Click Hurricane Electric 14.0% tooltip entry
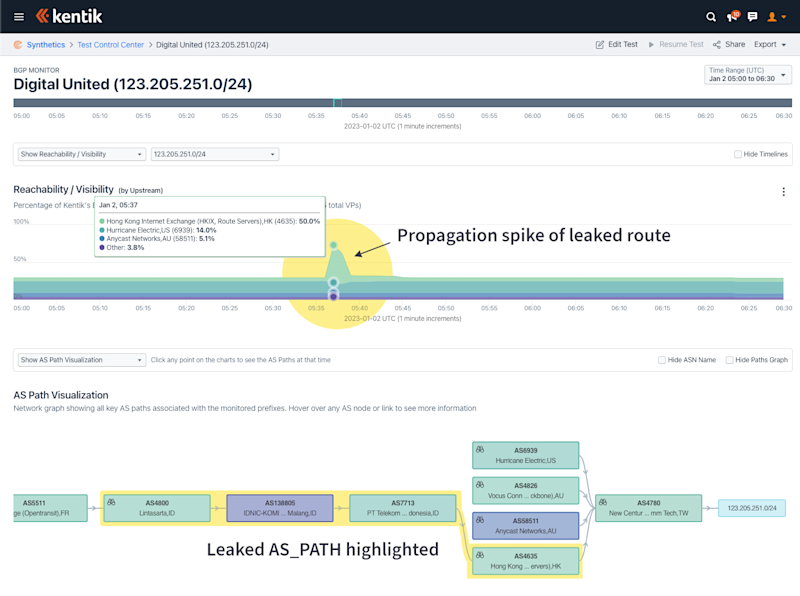The height and width of the screenshot is (596, 800). tap(158, 230)
